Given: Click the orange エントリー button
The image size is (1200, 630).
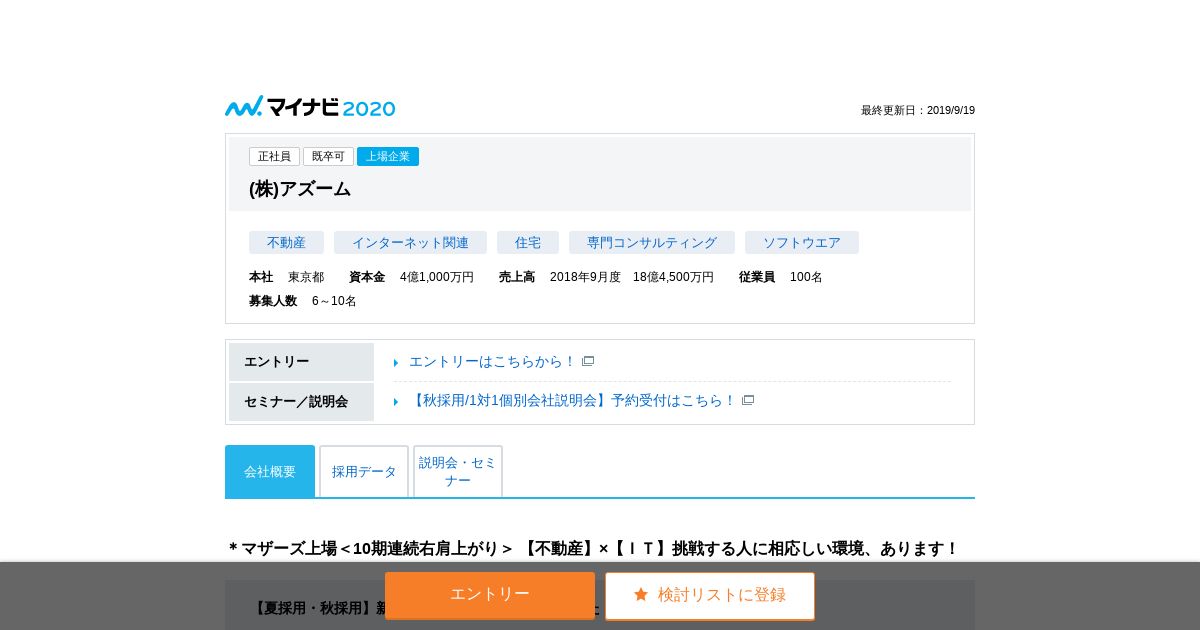Looking at the screenshot, I should pos(490,595).
